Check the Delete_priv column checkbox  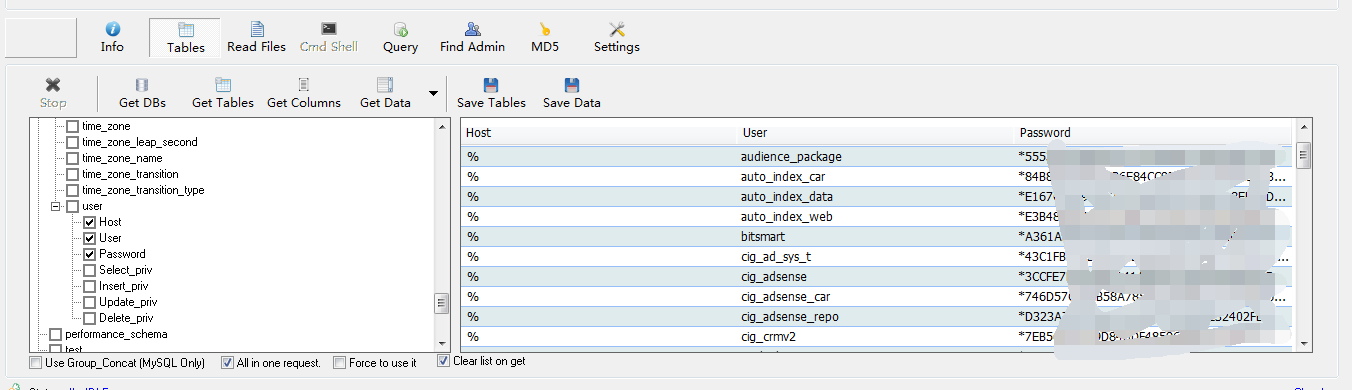tap(90, 318)
